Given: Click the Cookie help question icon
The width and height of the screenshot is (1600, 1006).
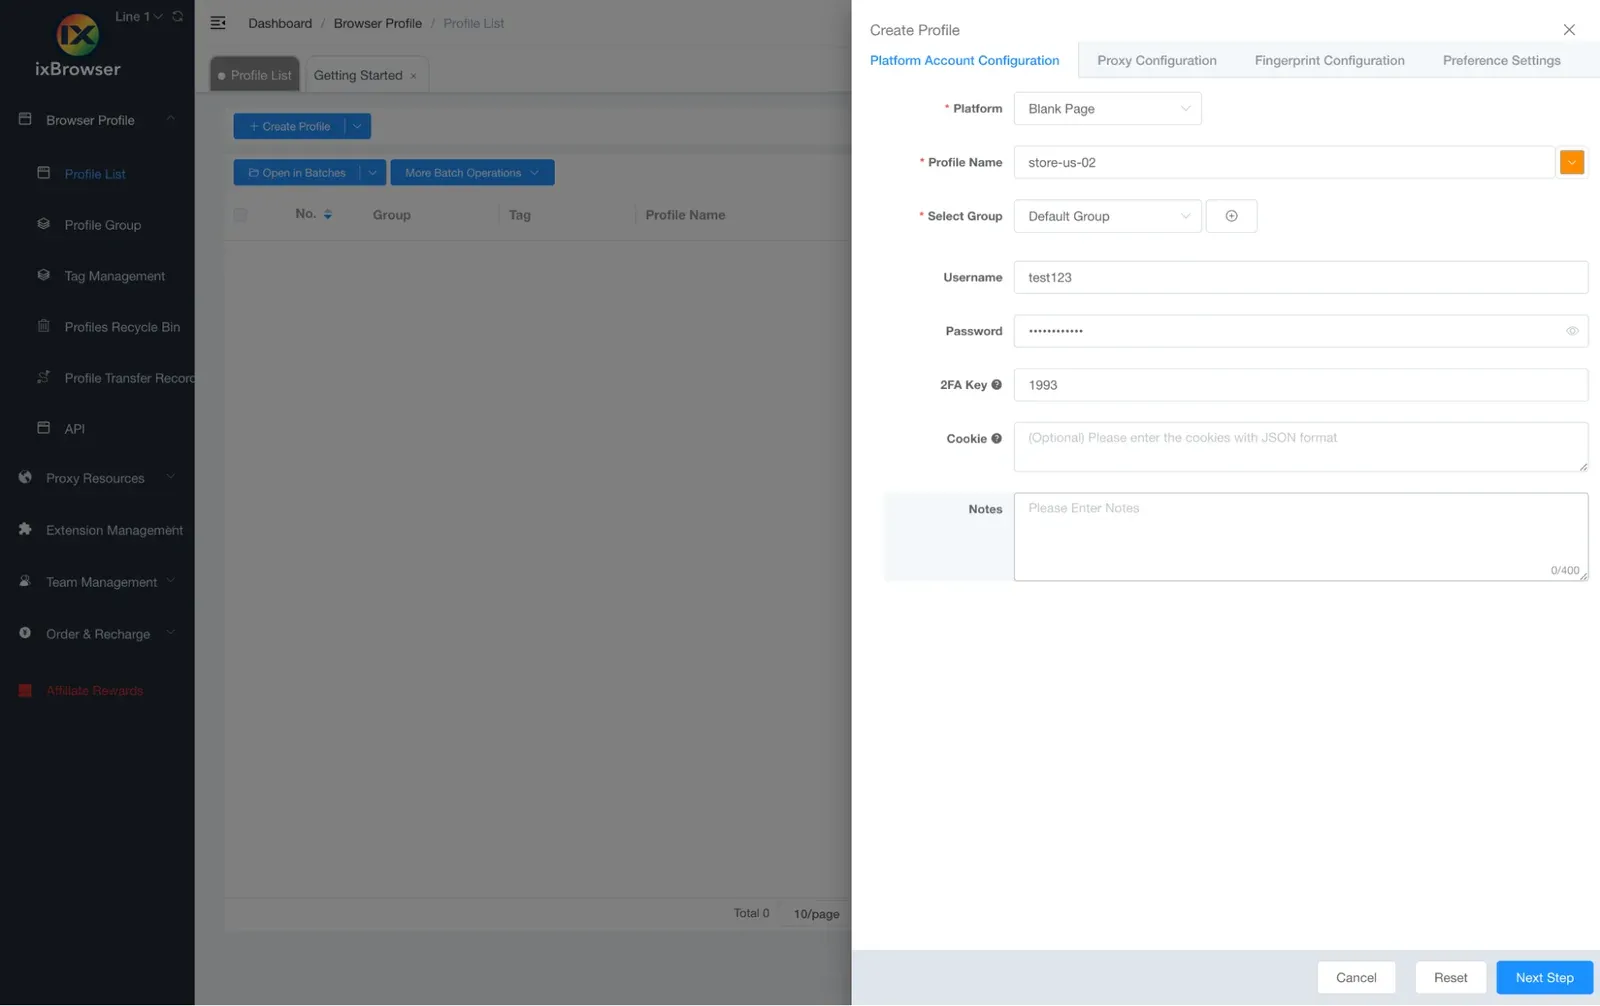Looking at the screenshot, I should point(996,438).
